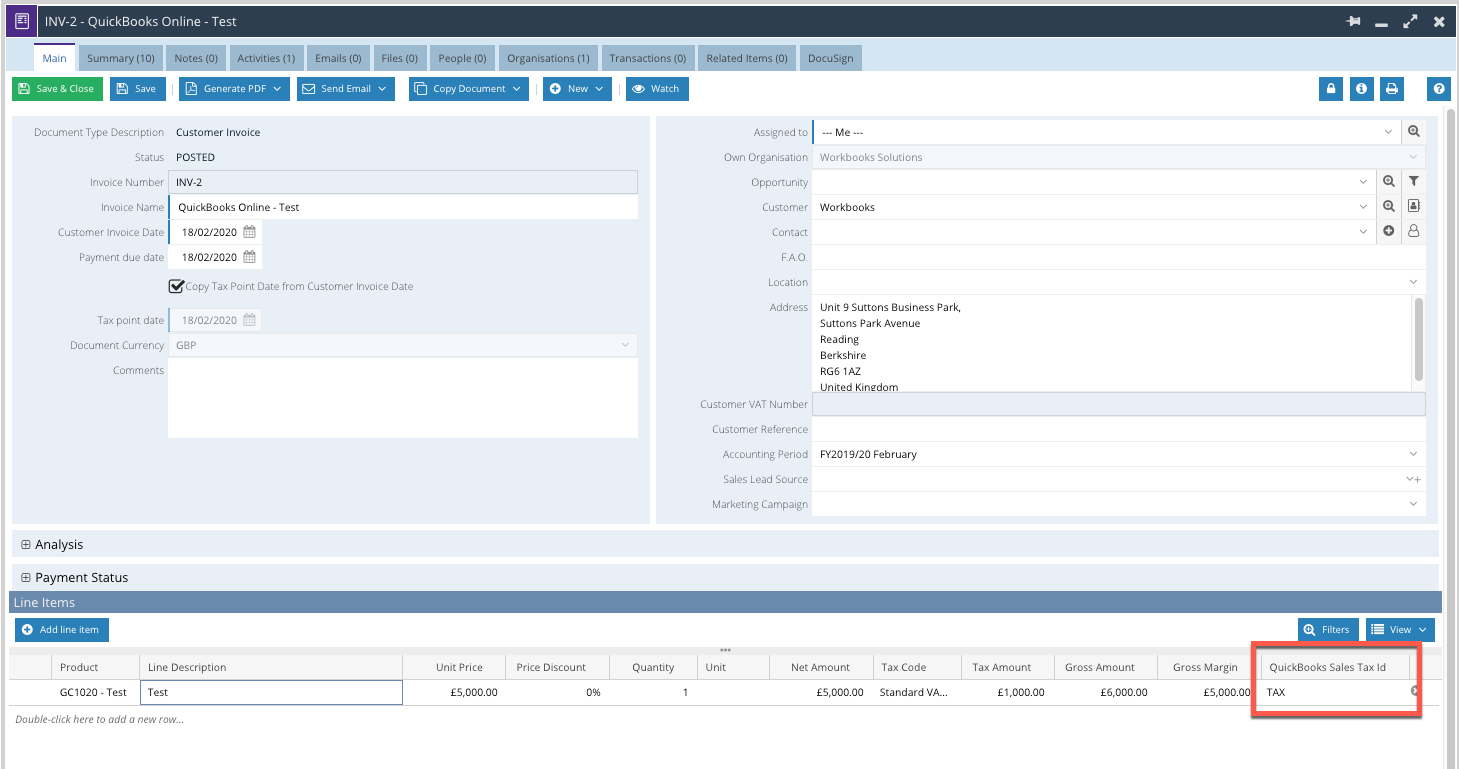This screenshot has height=769, width=1459.
Task: Open the Organisations (1) tab
Action: coord(548,58)
